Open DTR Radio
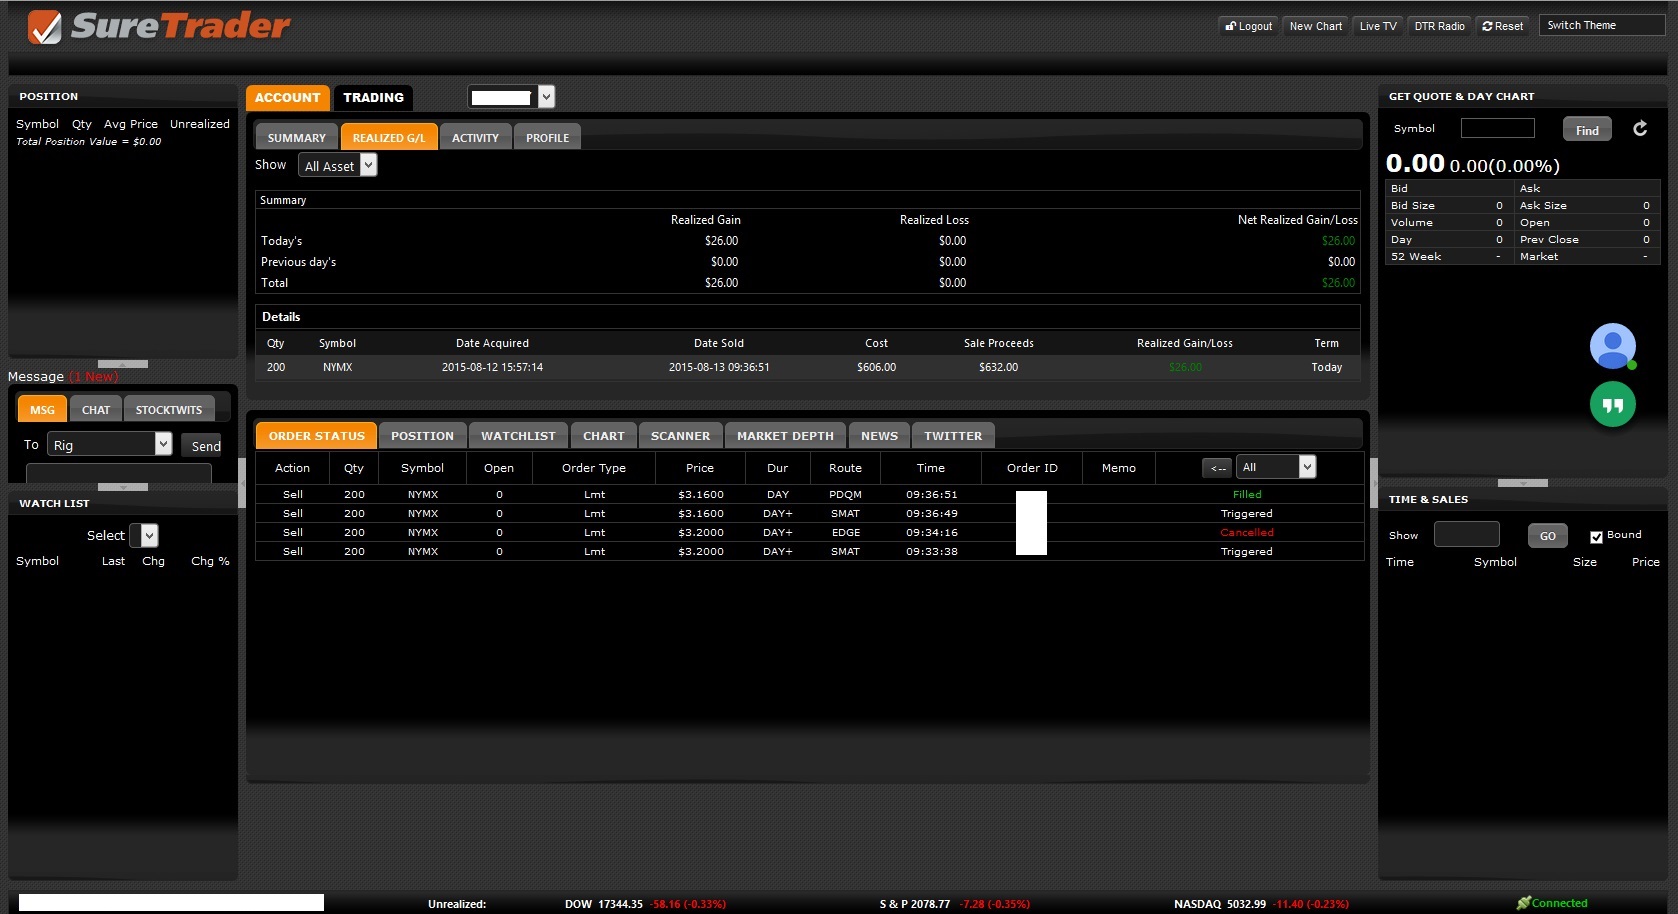Screen dimensions: 1678x914 point(1439,26)
